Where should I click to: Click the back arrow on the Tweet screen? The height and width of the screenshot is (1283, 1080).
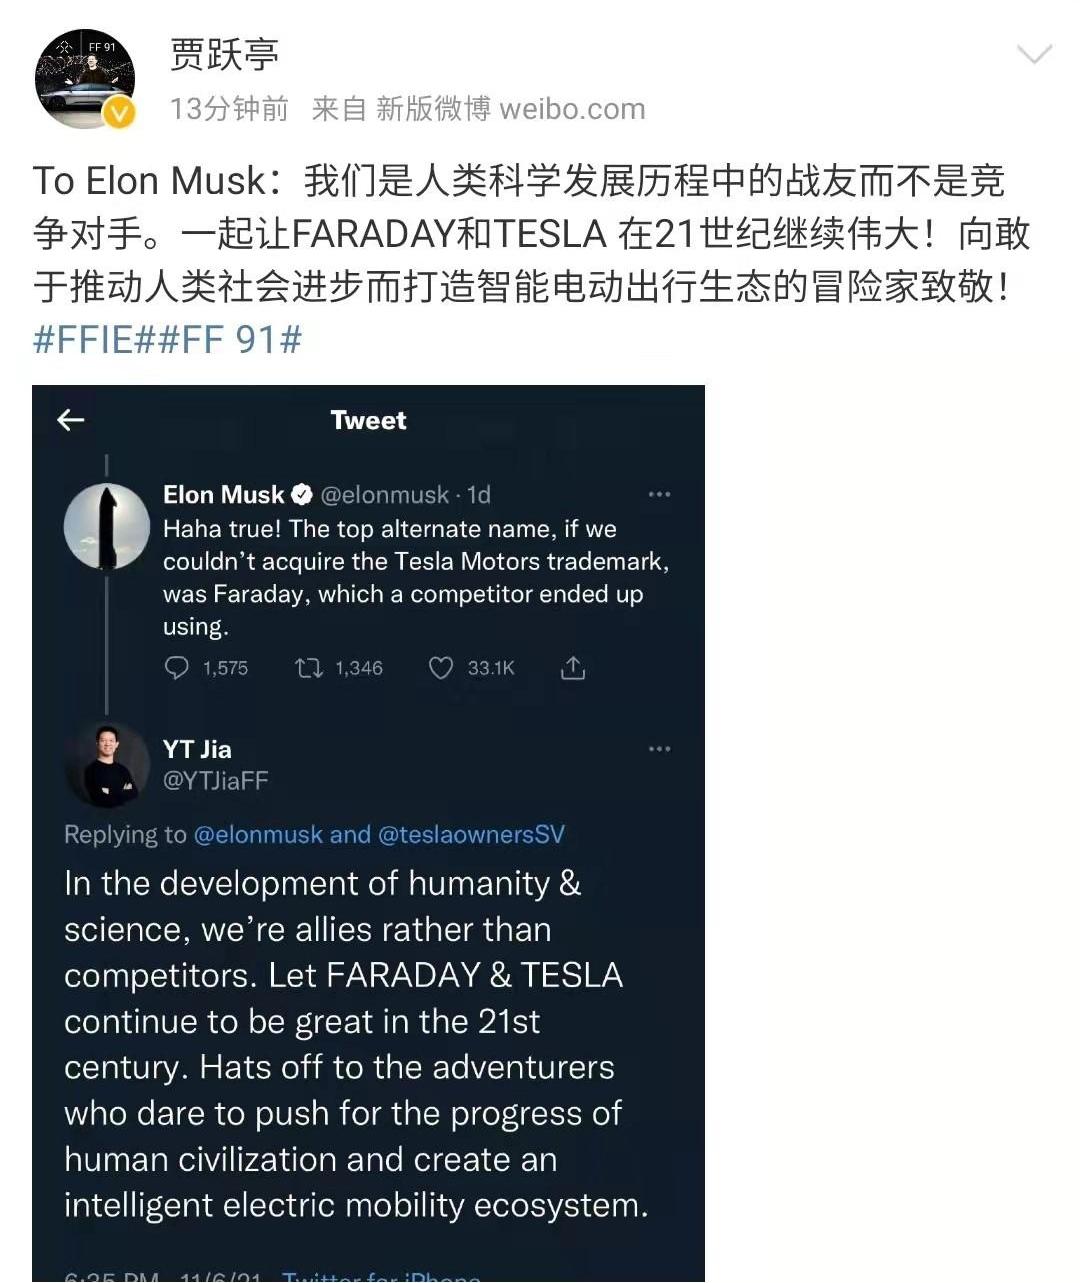[x=70, y=421]
